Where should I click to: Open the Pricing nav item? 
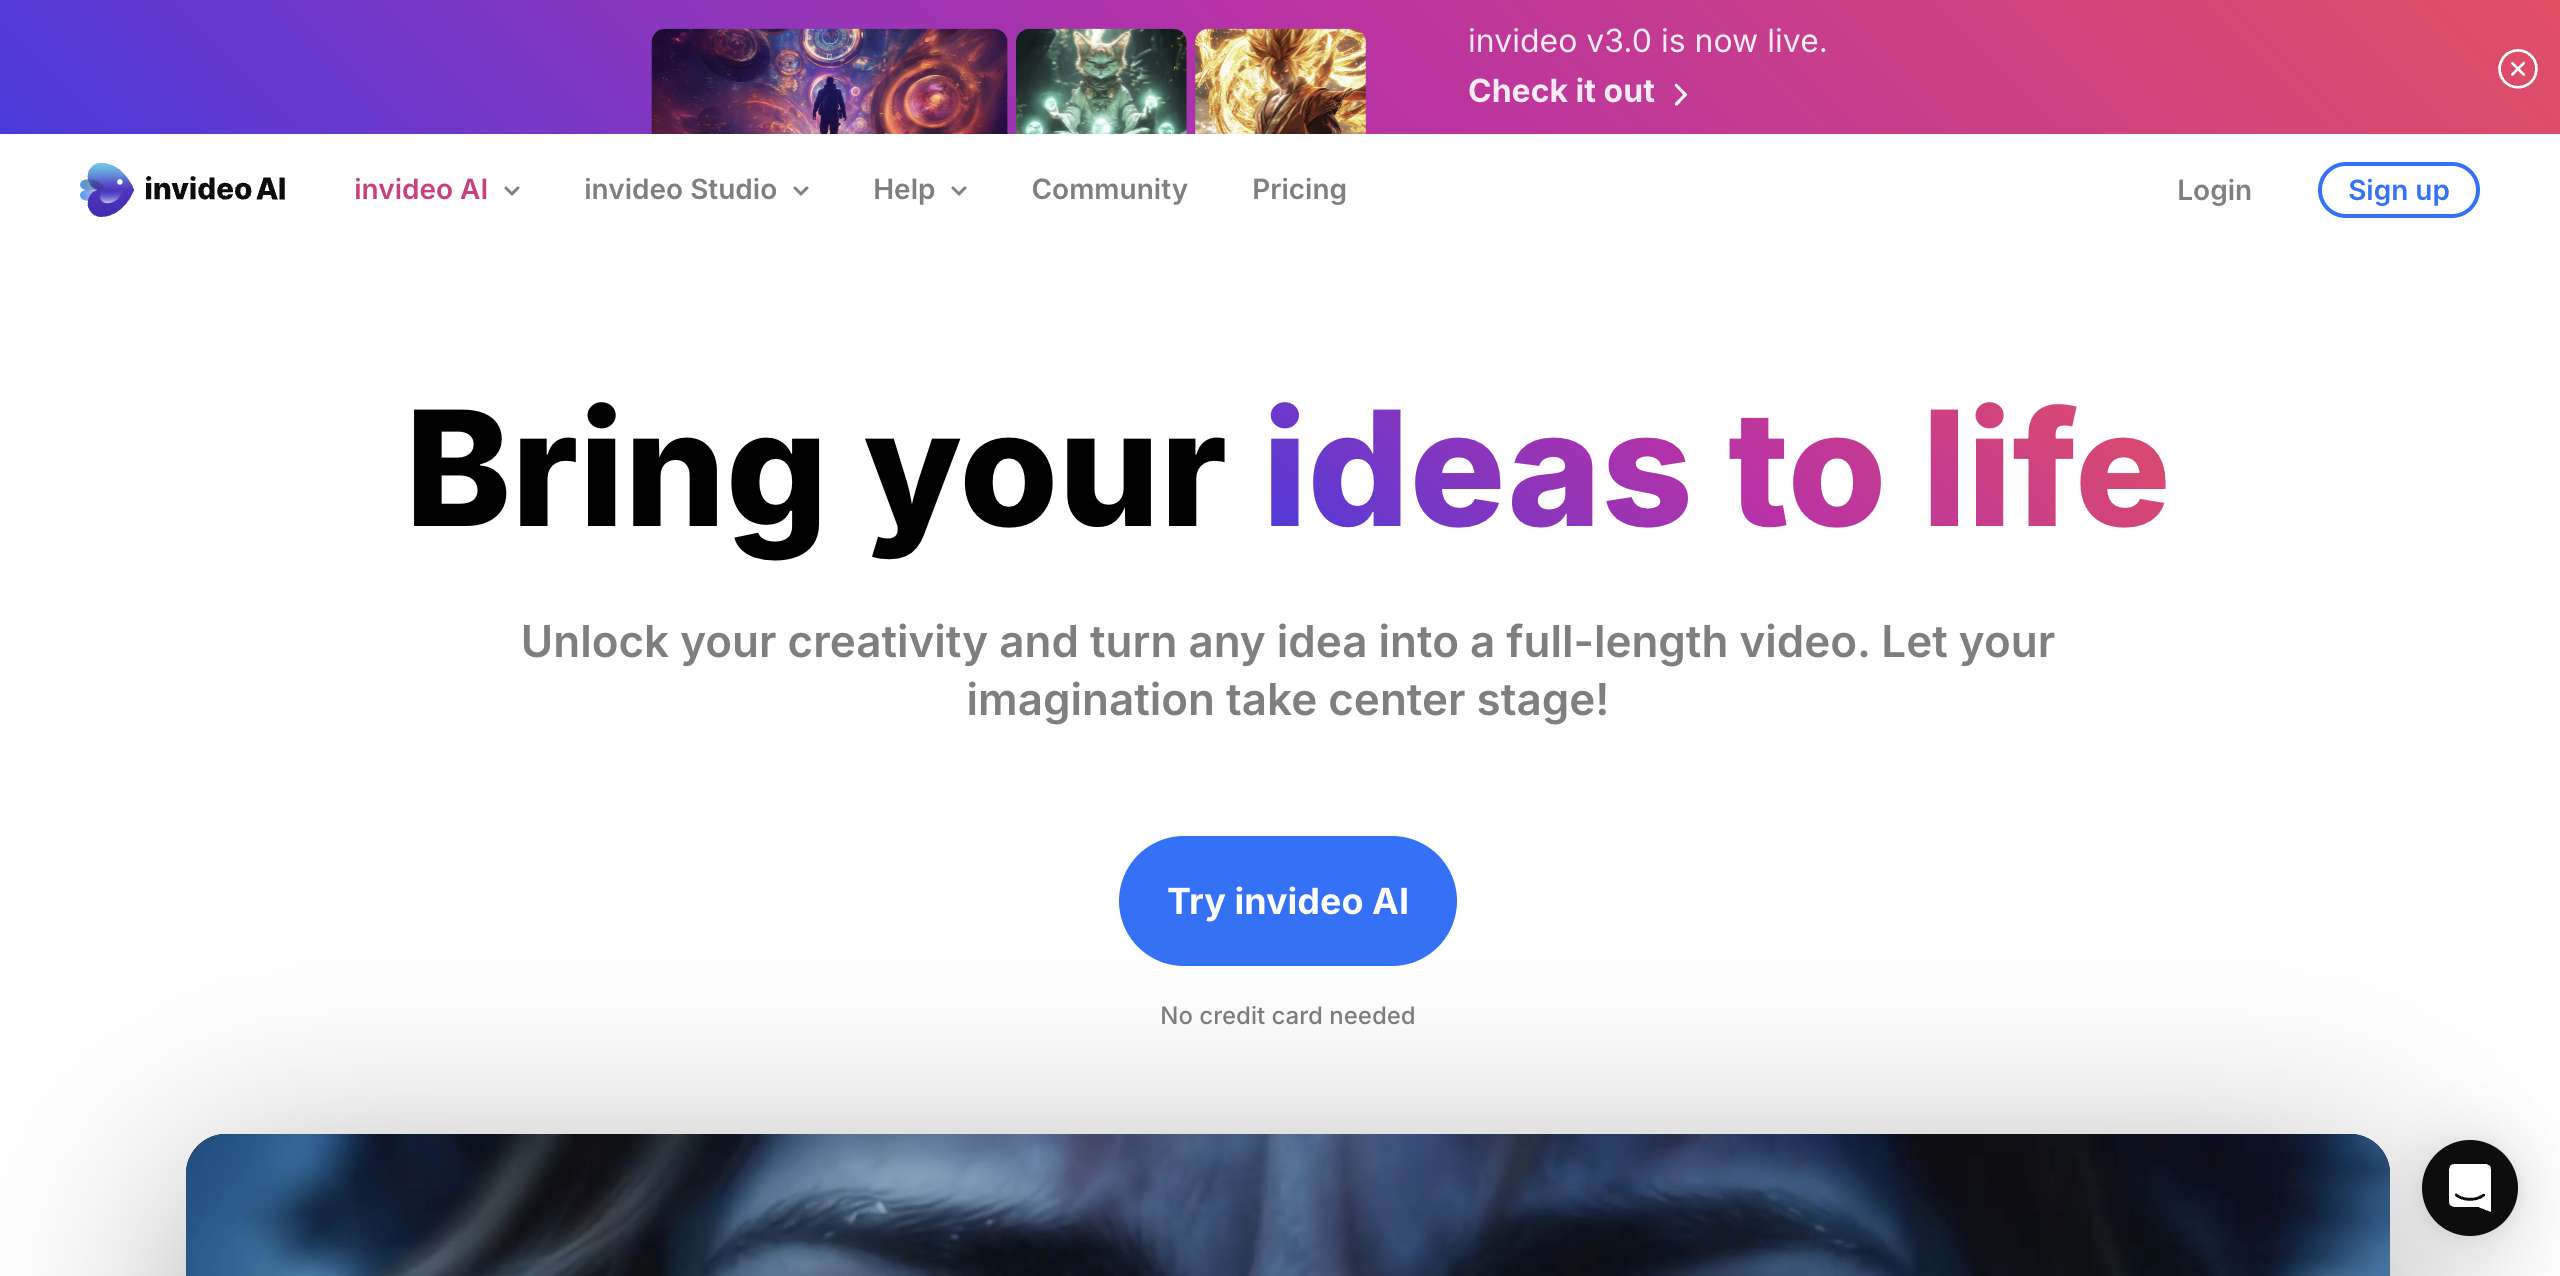(1299, 189)
